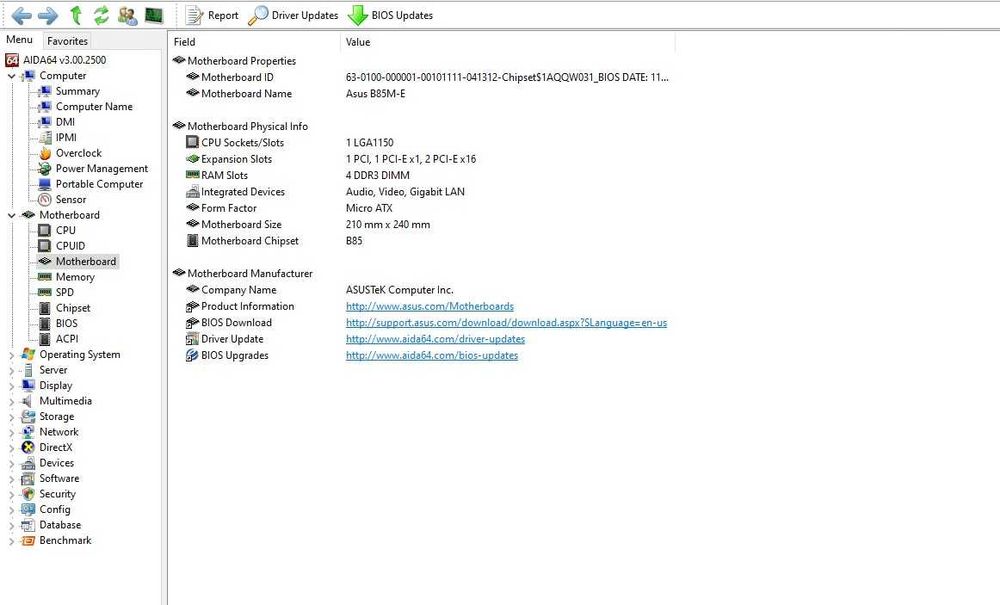Select the CPU Sockets/Slots row
1000x605 pixels.
click(290, 143)
